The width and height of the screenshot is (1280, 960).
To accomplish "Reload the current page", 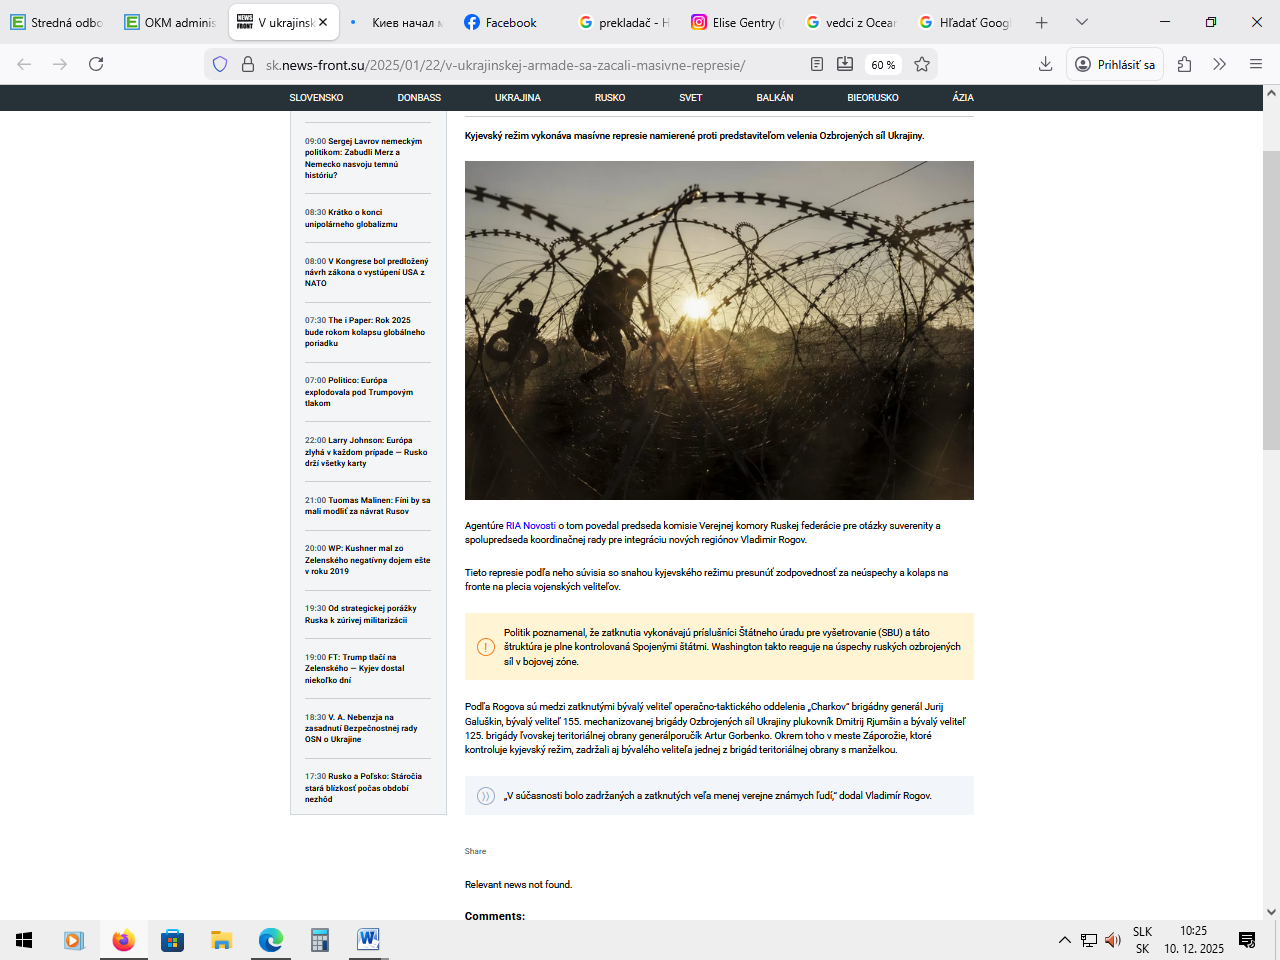I will click(x=96, y=64).
